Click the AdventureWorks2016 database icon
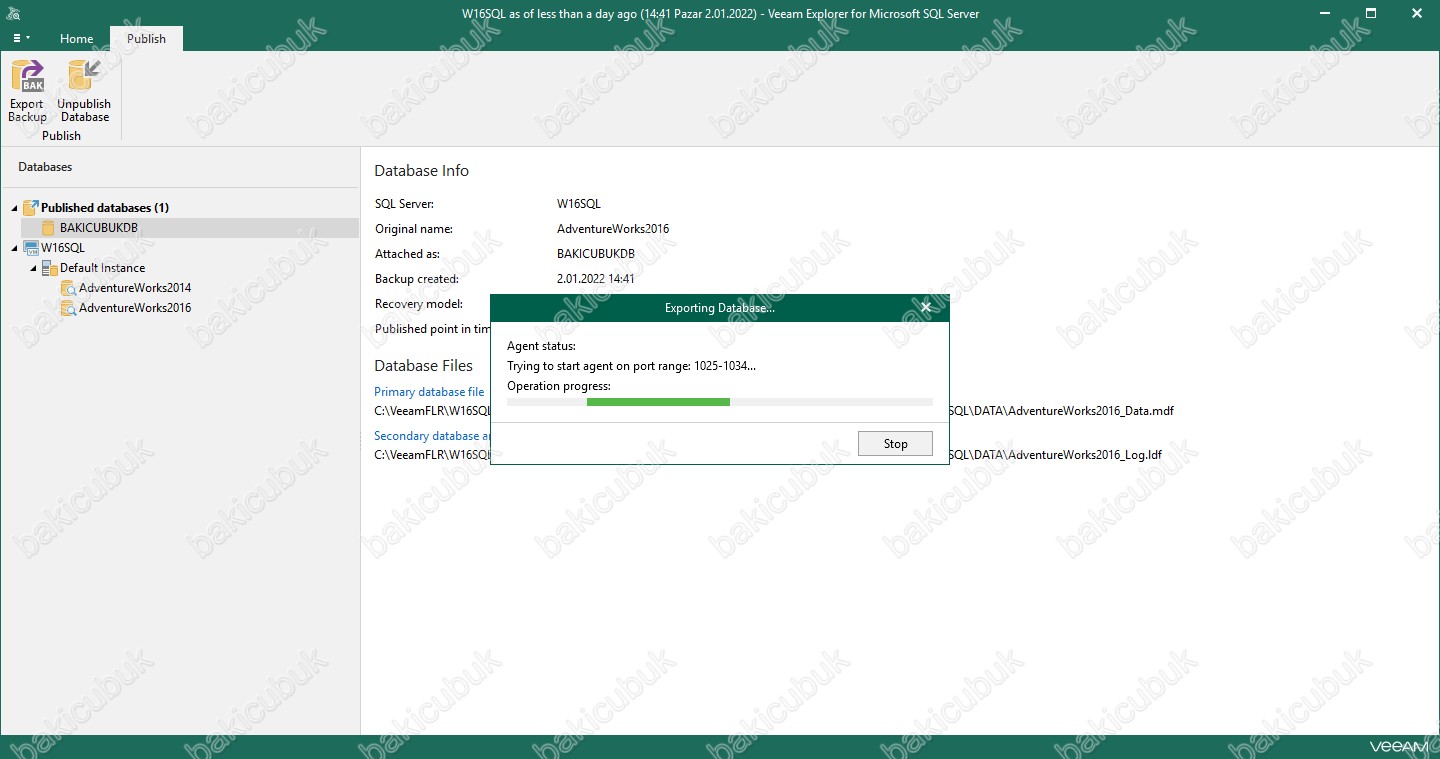The width and height of the screenshot is (1440, 759). (x=68, y=308)
